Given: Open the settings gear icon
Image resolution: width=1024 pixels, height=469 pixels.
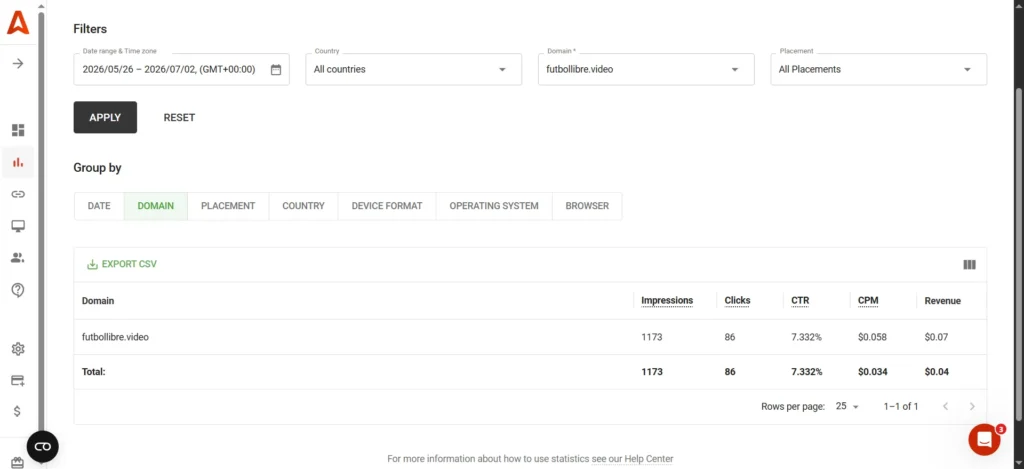Looking at the screenshot, I should point(18,349).
